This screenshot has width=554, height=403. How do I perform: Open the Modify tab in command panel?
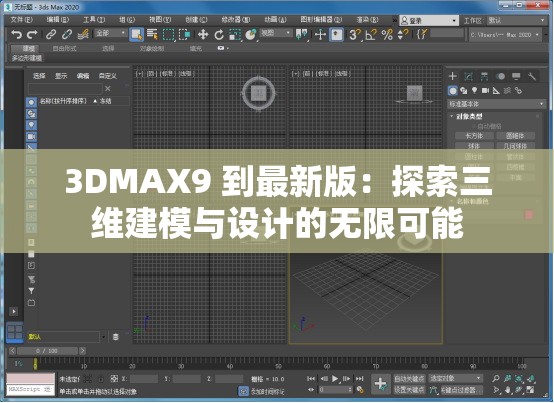pos(468,76)
